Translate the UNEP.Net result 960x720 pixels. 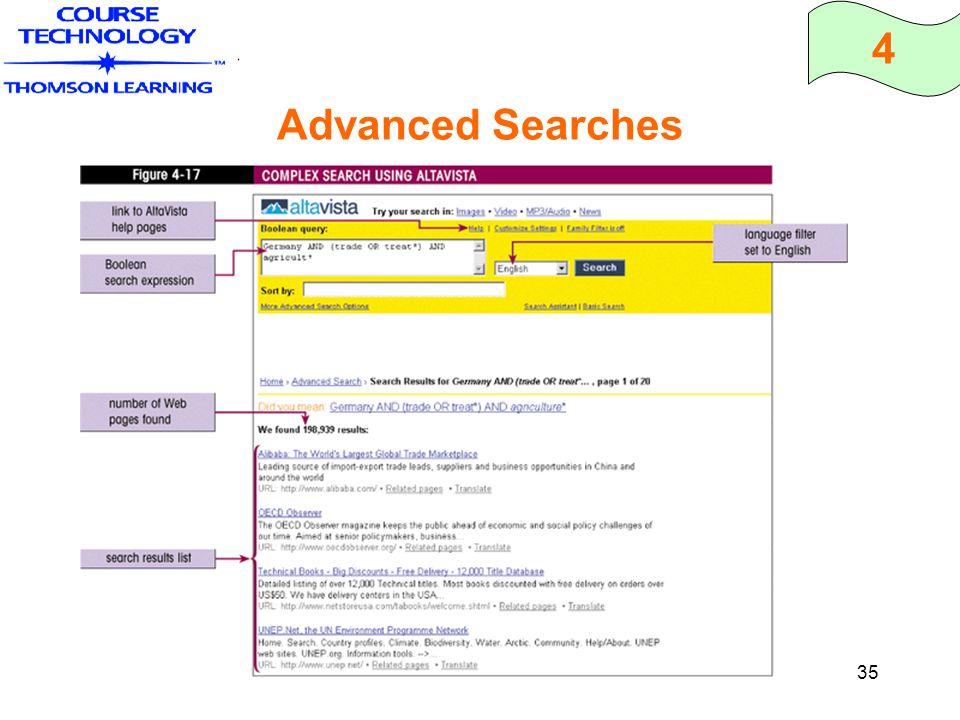pos(459,665)
